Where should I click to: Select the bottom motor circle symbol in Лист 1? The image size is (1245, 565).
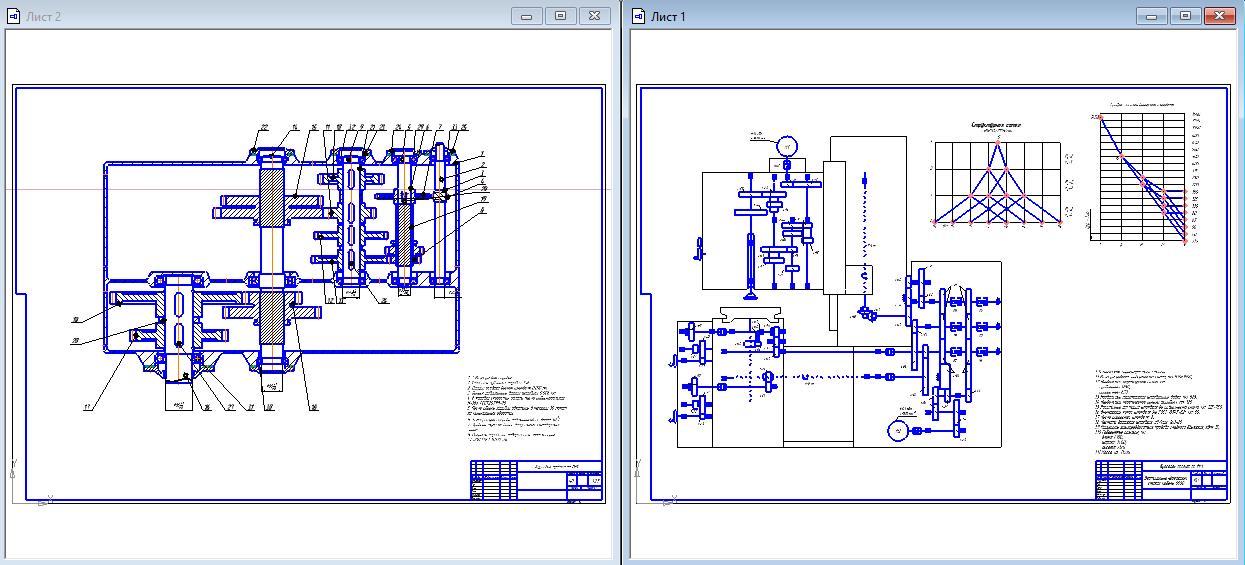[x=897, y=430]
